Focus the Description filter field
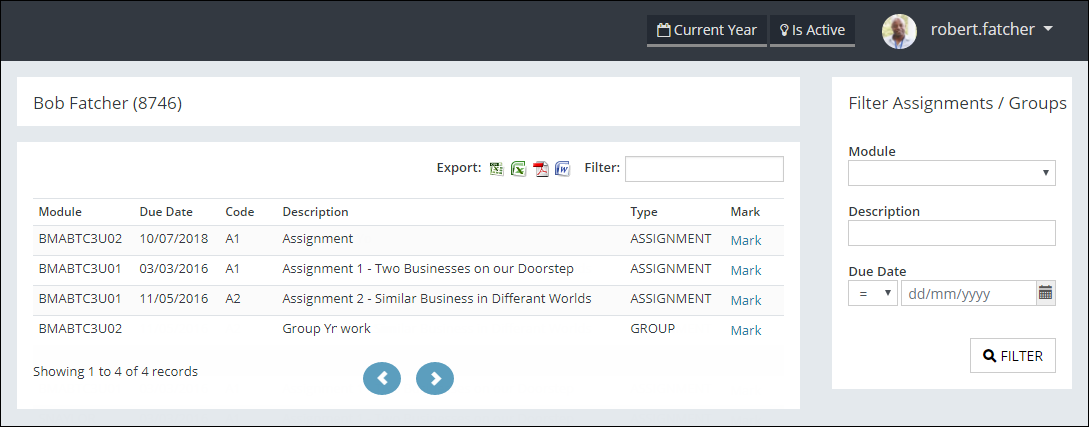Viewport: 1089px width, 427px height. 951,233
